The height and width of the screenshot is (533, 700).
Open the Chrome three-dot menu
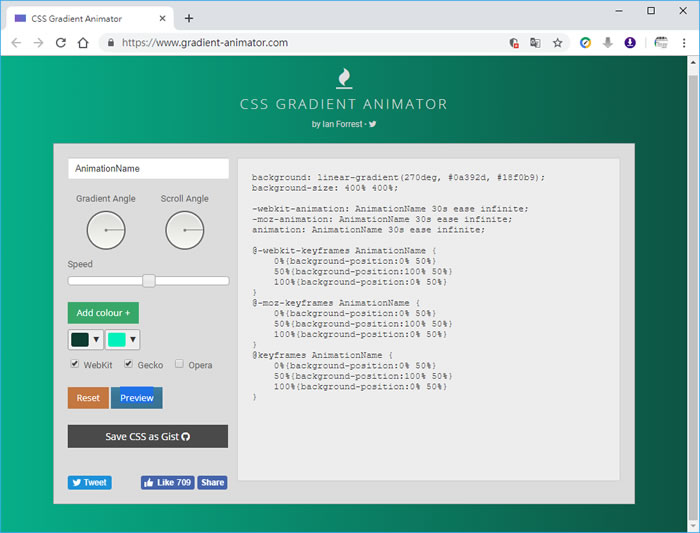click(684, 43)
